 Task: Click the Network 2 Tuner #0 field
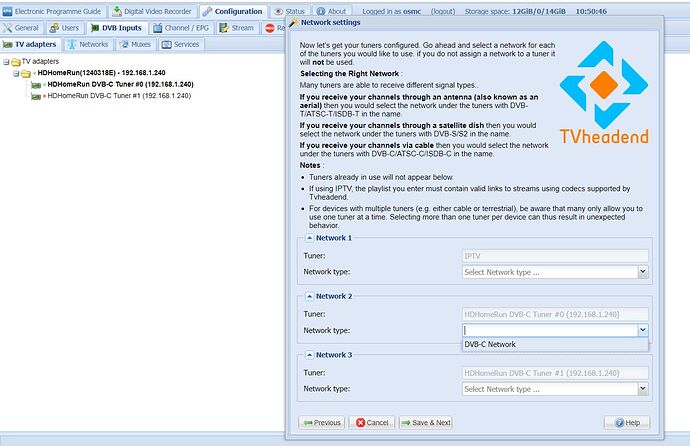point(555,314)
